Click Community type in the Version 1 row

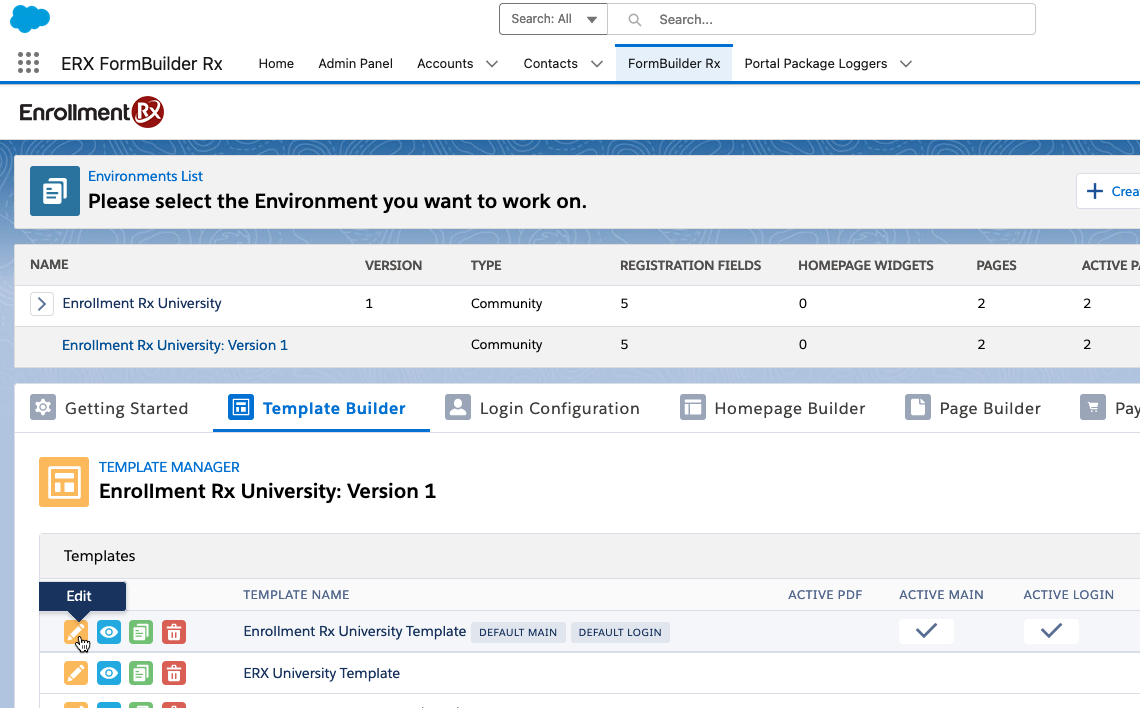point(507,345)
